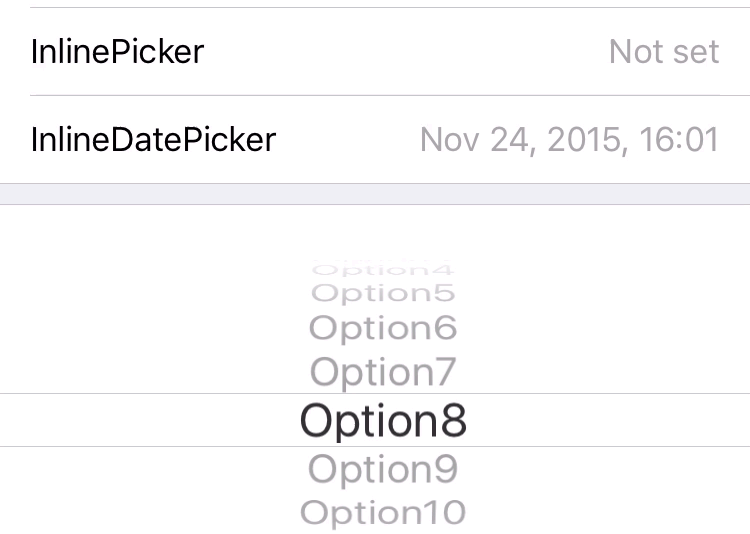Select Option7 above the highlighted row
This screenshot has width=750, height=534.
click(x=383, y=372)
